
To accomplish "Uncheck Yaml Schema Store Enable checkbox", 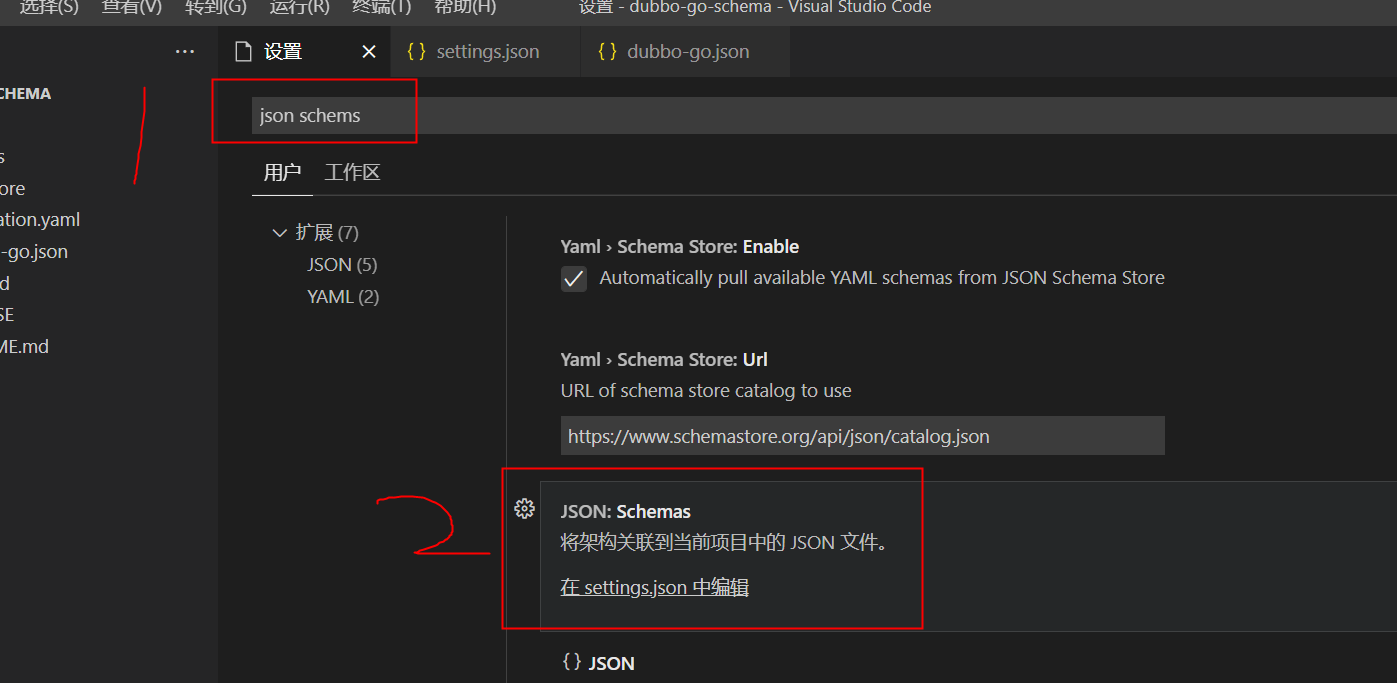I will pyautogui.click(x=574, y=279).
